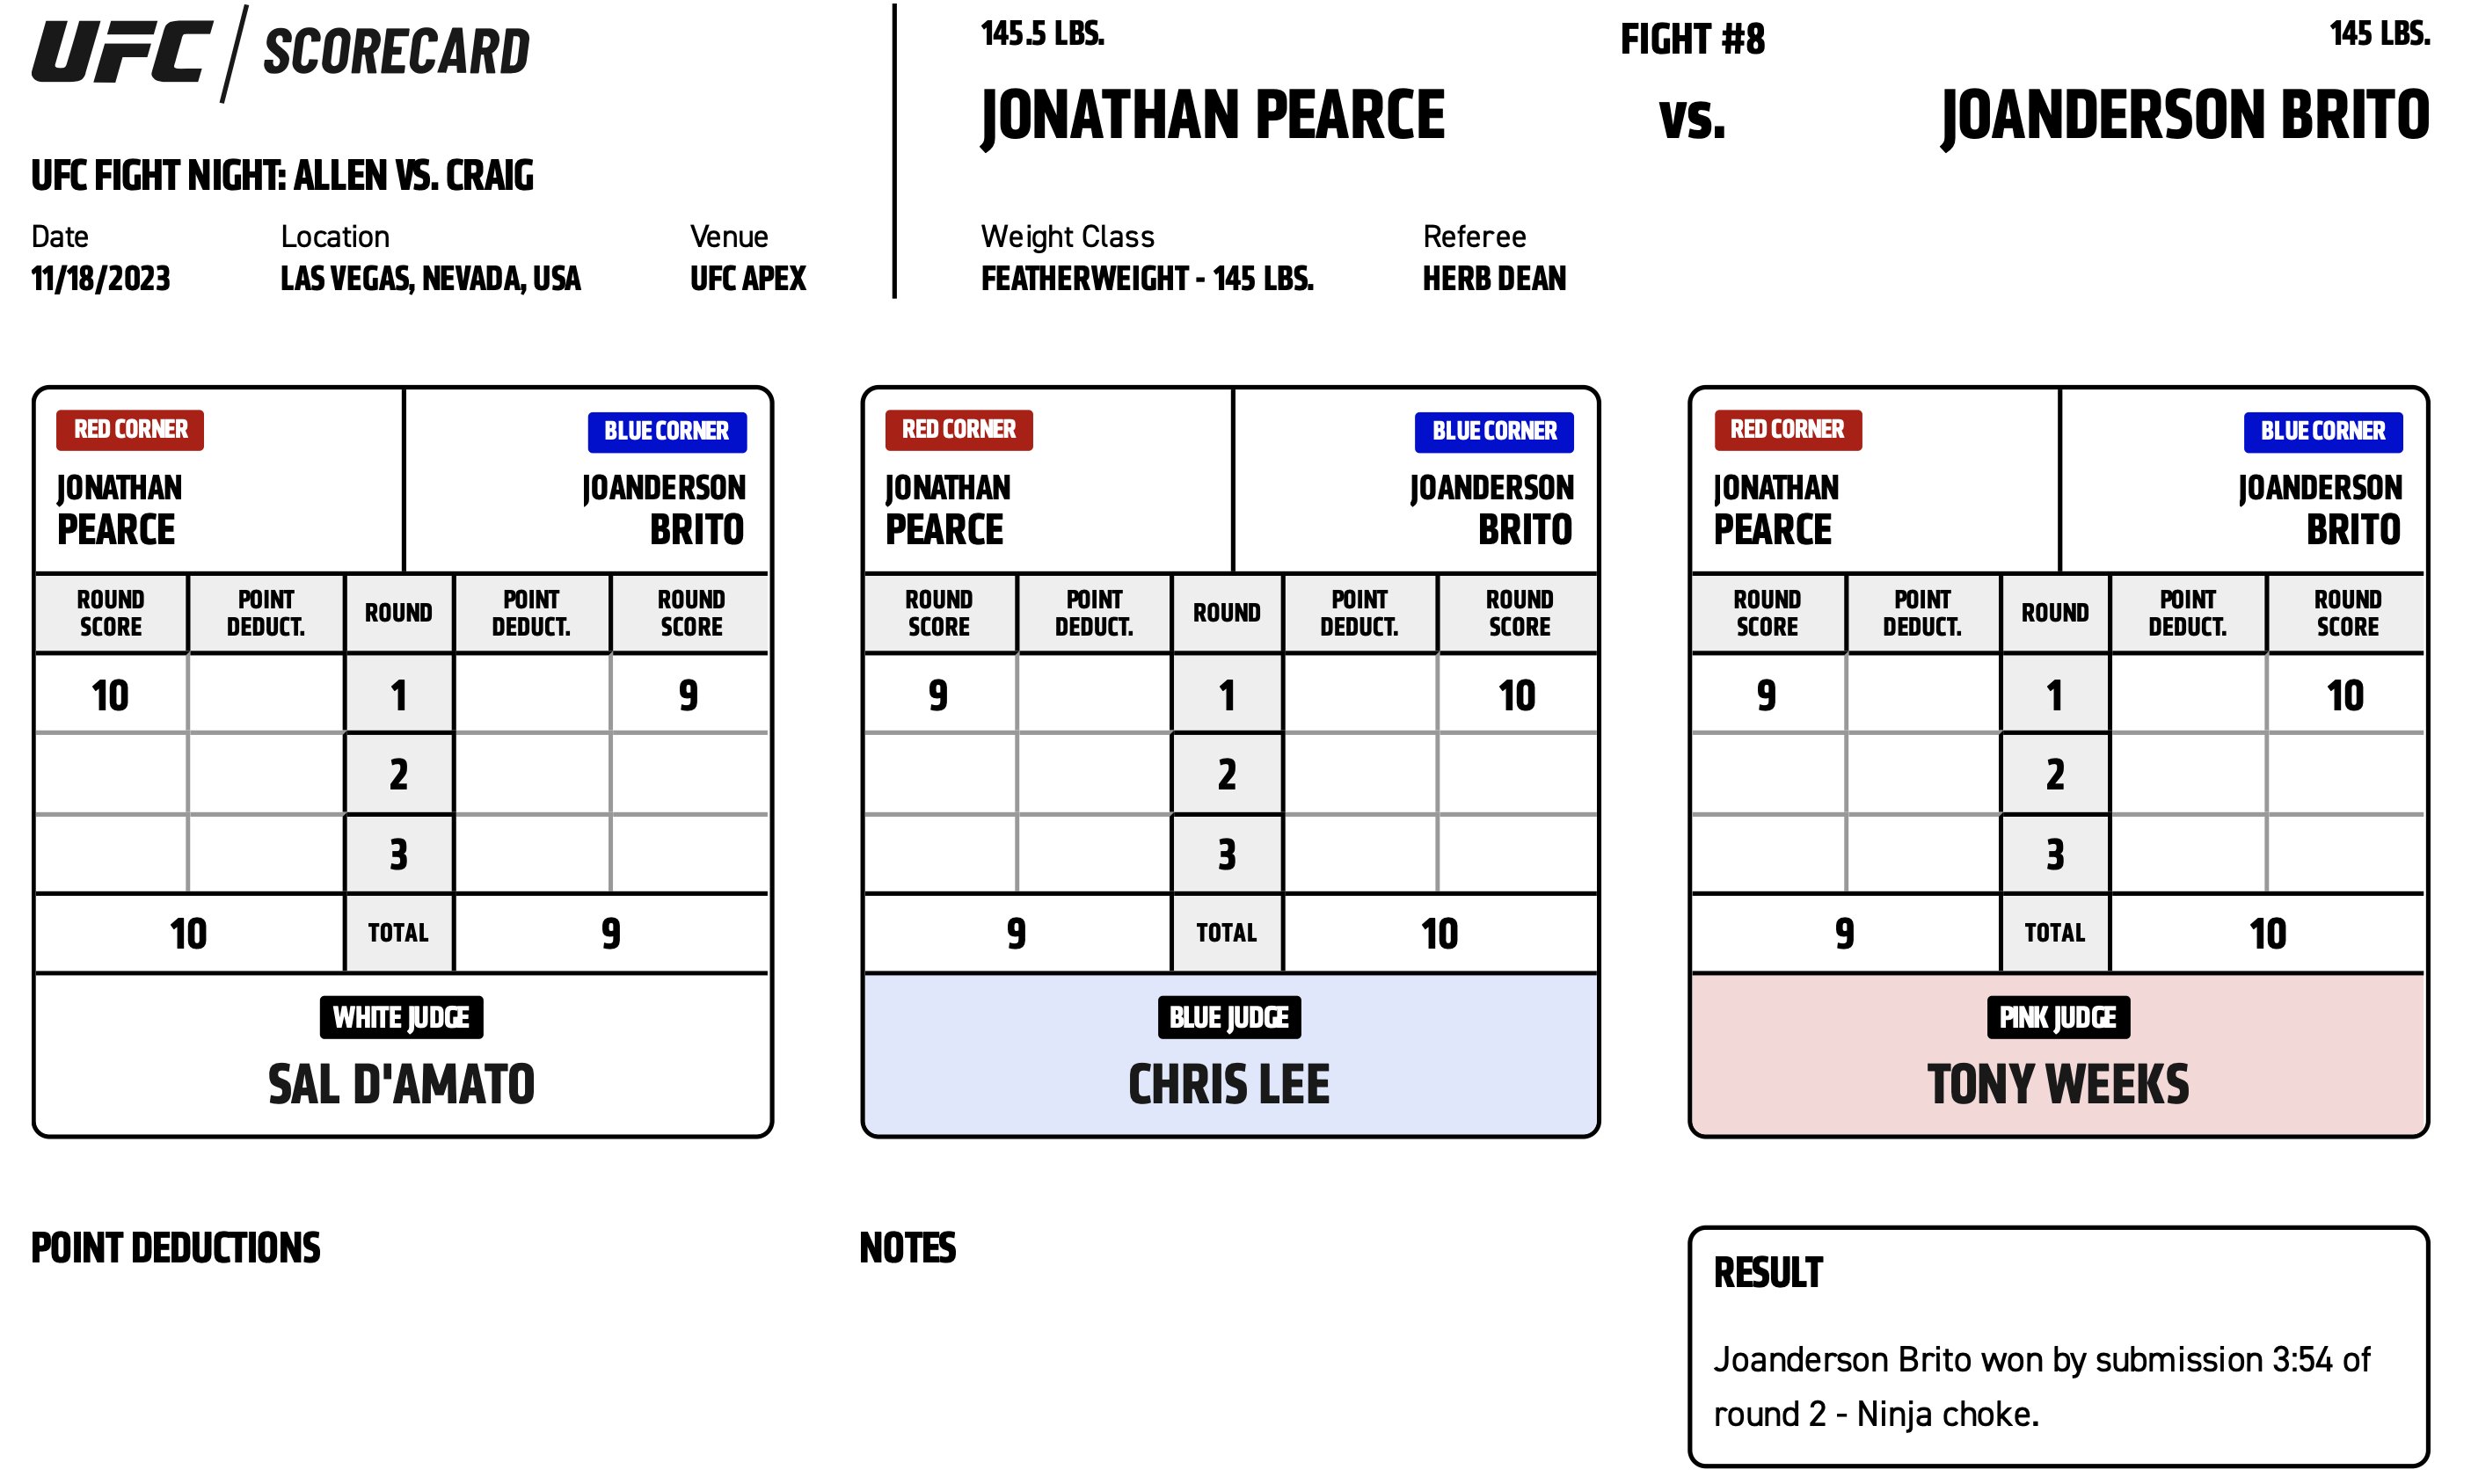Open UFC FIGHT NIGHT event details
This screenshot has width=2471, height=1484.
tap(281, 177)
